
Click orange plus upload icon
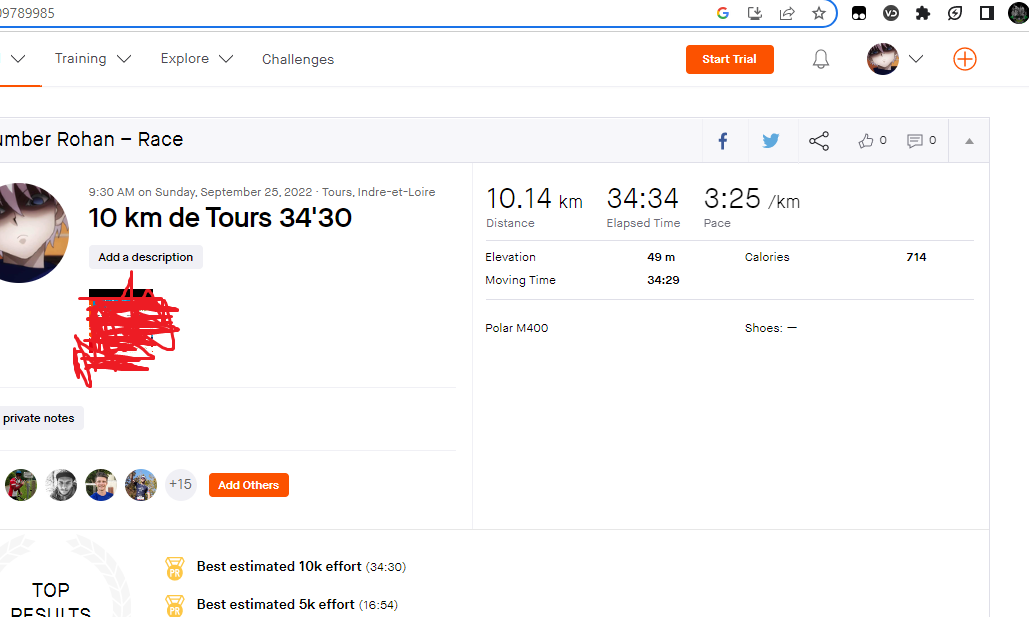pyautogui.click(x=964, y=59)
